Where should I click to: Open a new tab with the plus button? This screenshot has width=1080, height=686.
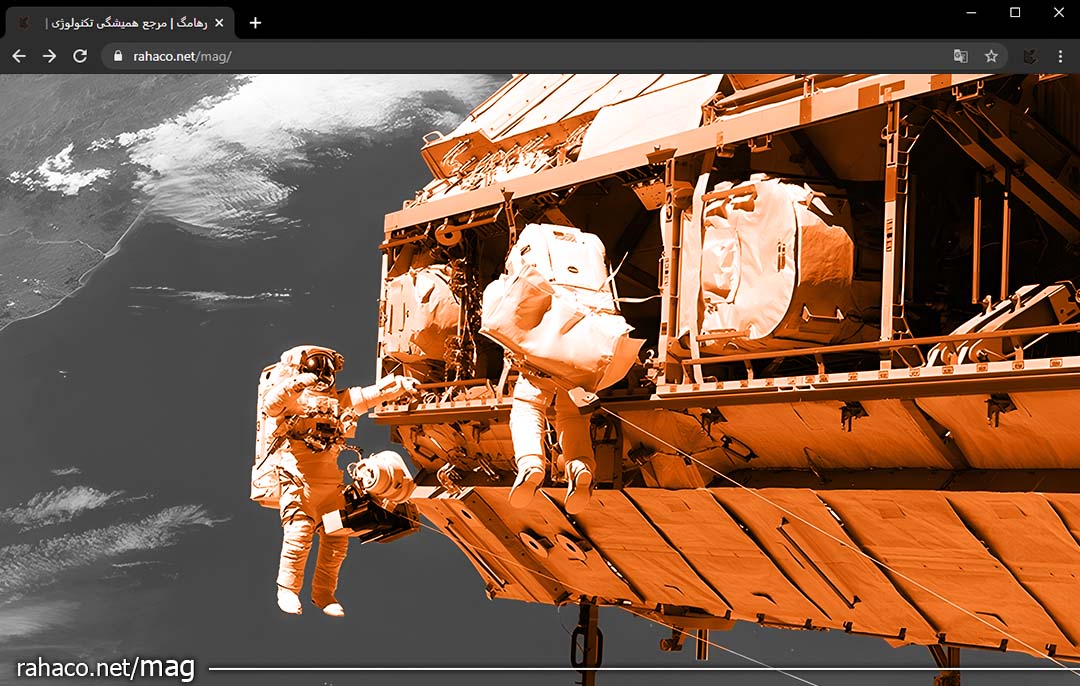255,23
